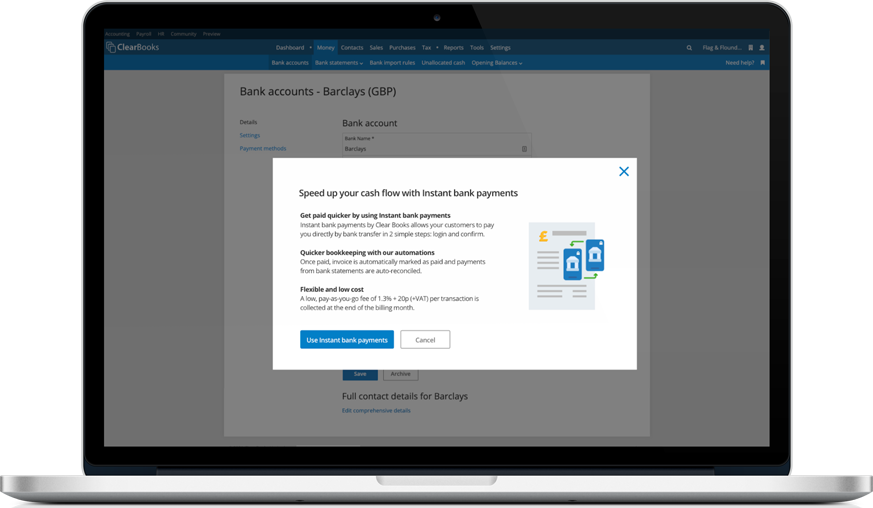Go to Bank accounts submenu item
873x508 pixels.
(290, 63)
